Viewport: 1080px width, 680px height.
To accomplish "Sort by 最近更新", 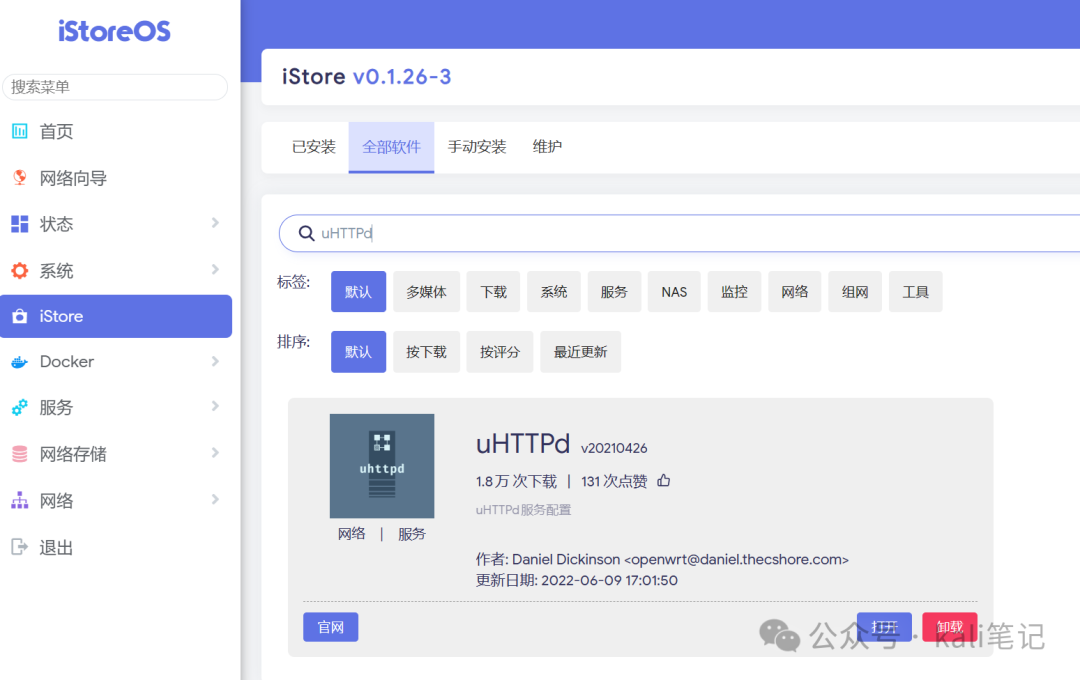I will point(581,351).
